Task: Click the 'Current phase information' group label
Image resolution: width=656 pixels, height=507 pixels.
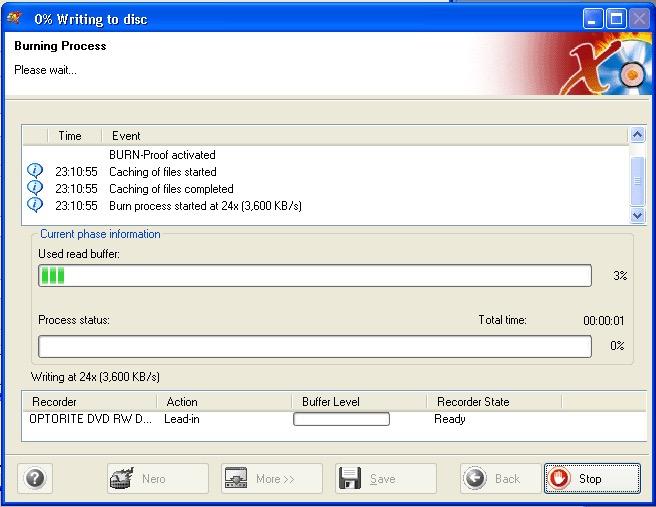Action: [x=100, y=234]
